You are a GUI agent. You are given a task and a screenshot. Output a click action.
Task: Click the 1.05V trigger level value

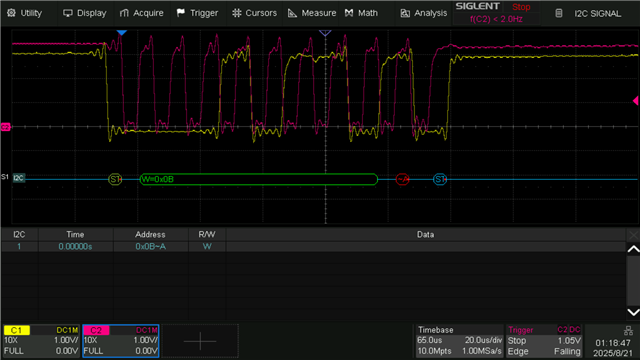click(x=569, y=340)
